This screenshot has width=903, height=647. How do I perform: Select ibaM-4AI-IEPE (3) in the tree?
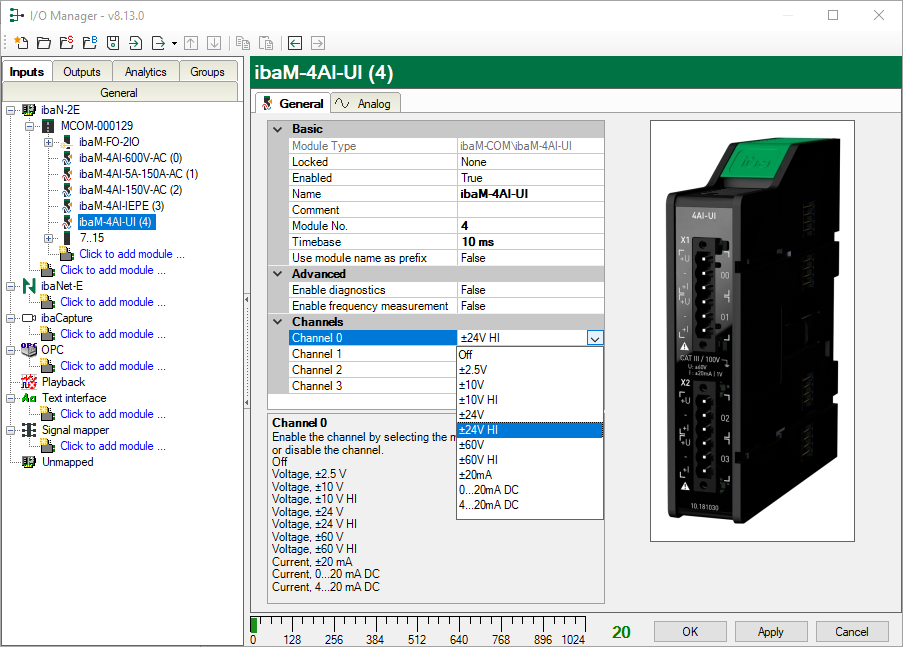coord(120,206)
